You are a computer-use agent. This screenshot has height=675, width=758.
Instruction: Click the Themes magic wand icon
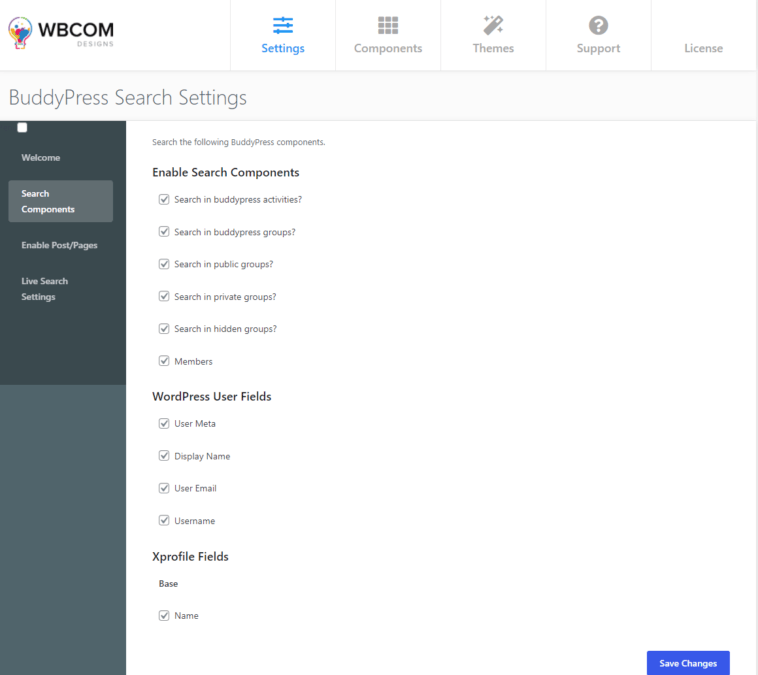[493, 25]
